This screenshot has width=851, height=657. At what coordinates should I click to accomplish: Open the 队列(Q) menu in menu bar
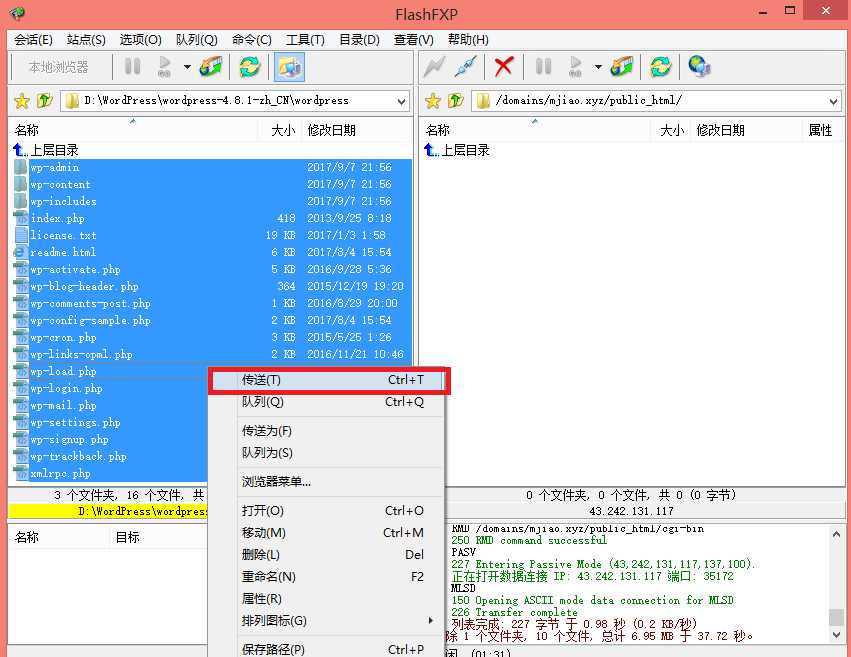pos(196,40)
